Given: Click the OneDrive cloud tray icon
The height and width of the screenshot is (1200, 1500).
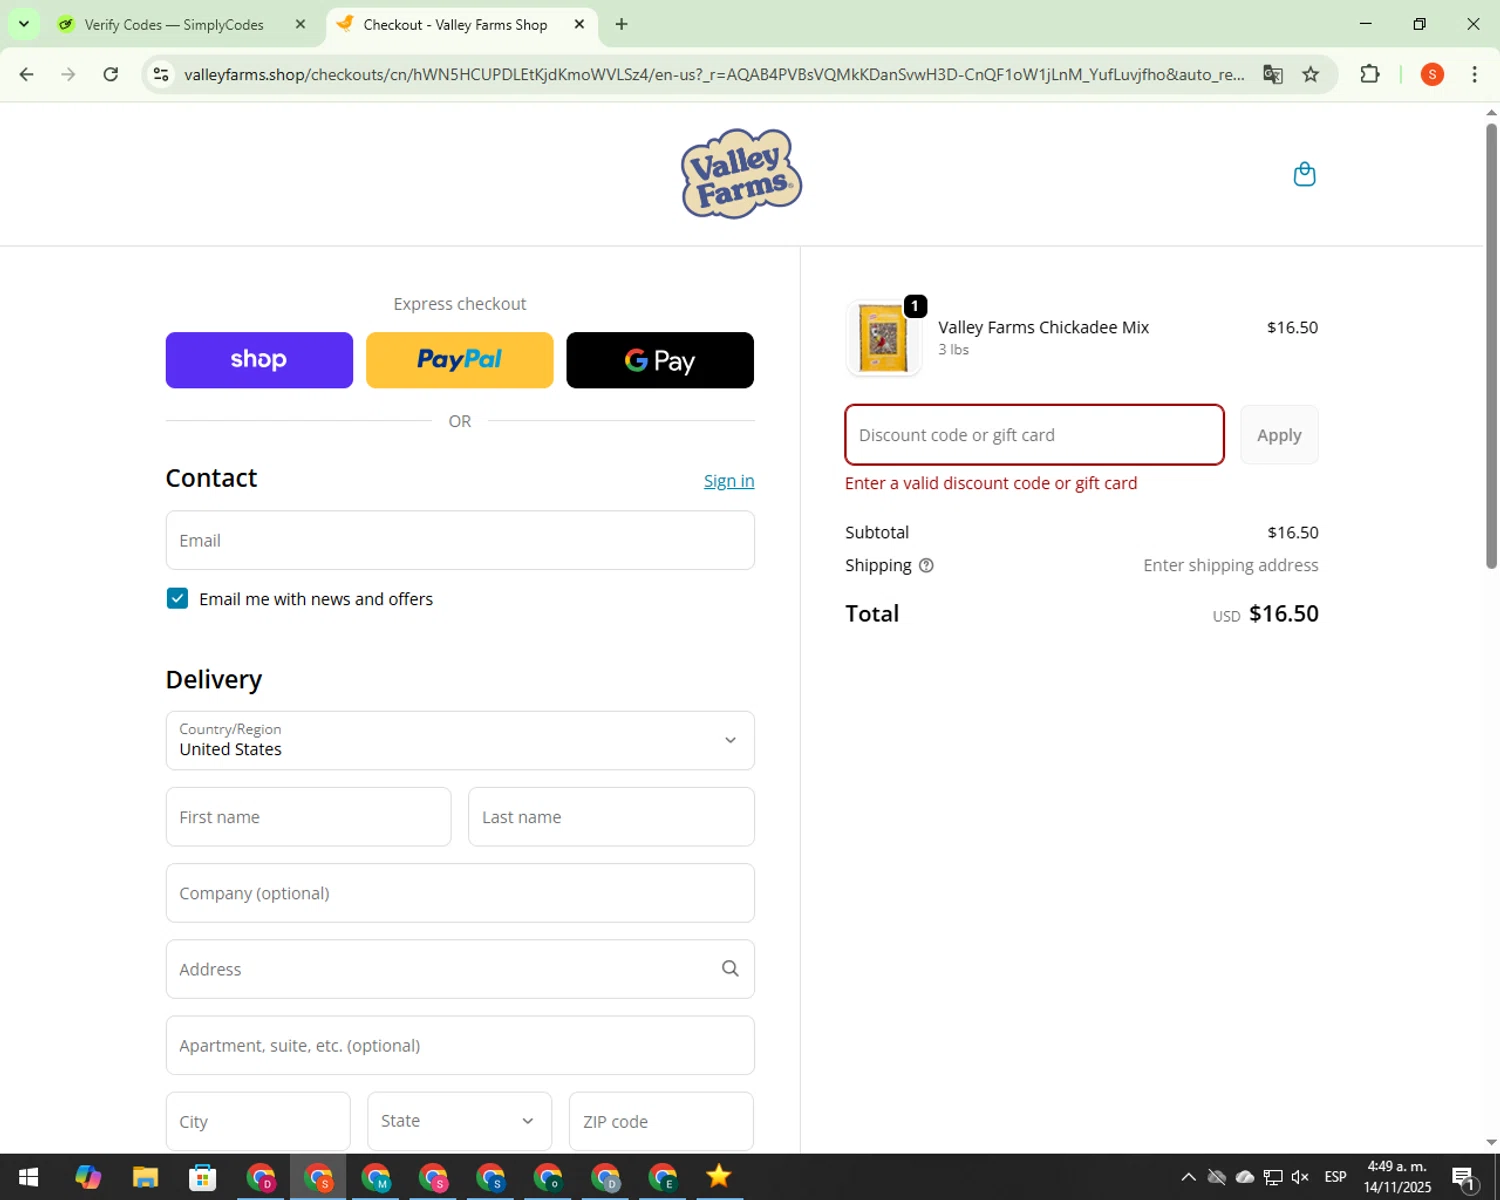Looking at the screenshot, I should (1244, 1177).
